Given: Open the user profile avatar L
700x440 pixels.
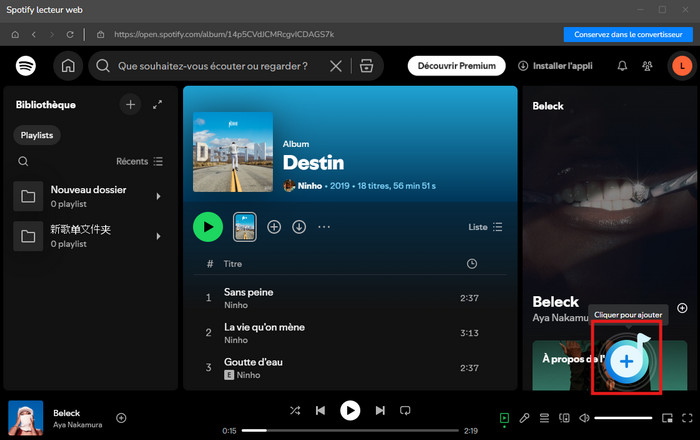Looking at the screenshot, I should pos(682,66).
